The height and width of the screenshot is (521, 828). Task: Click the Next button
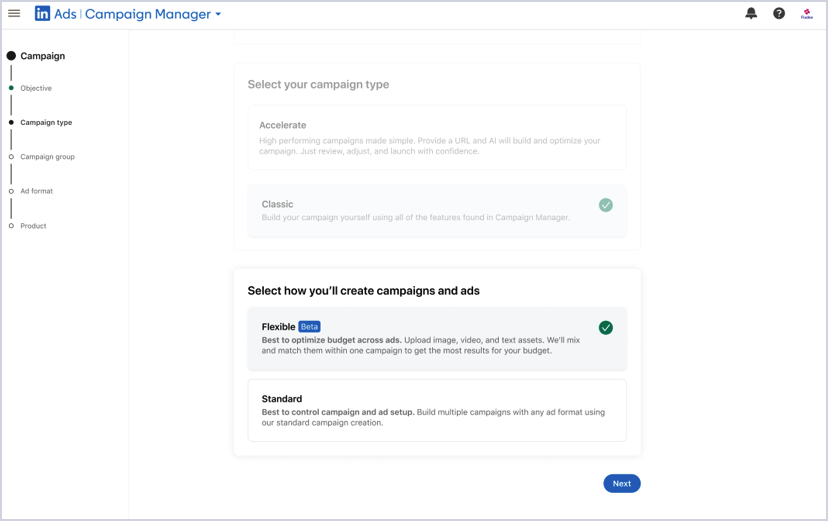(x=622, y=484)
